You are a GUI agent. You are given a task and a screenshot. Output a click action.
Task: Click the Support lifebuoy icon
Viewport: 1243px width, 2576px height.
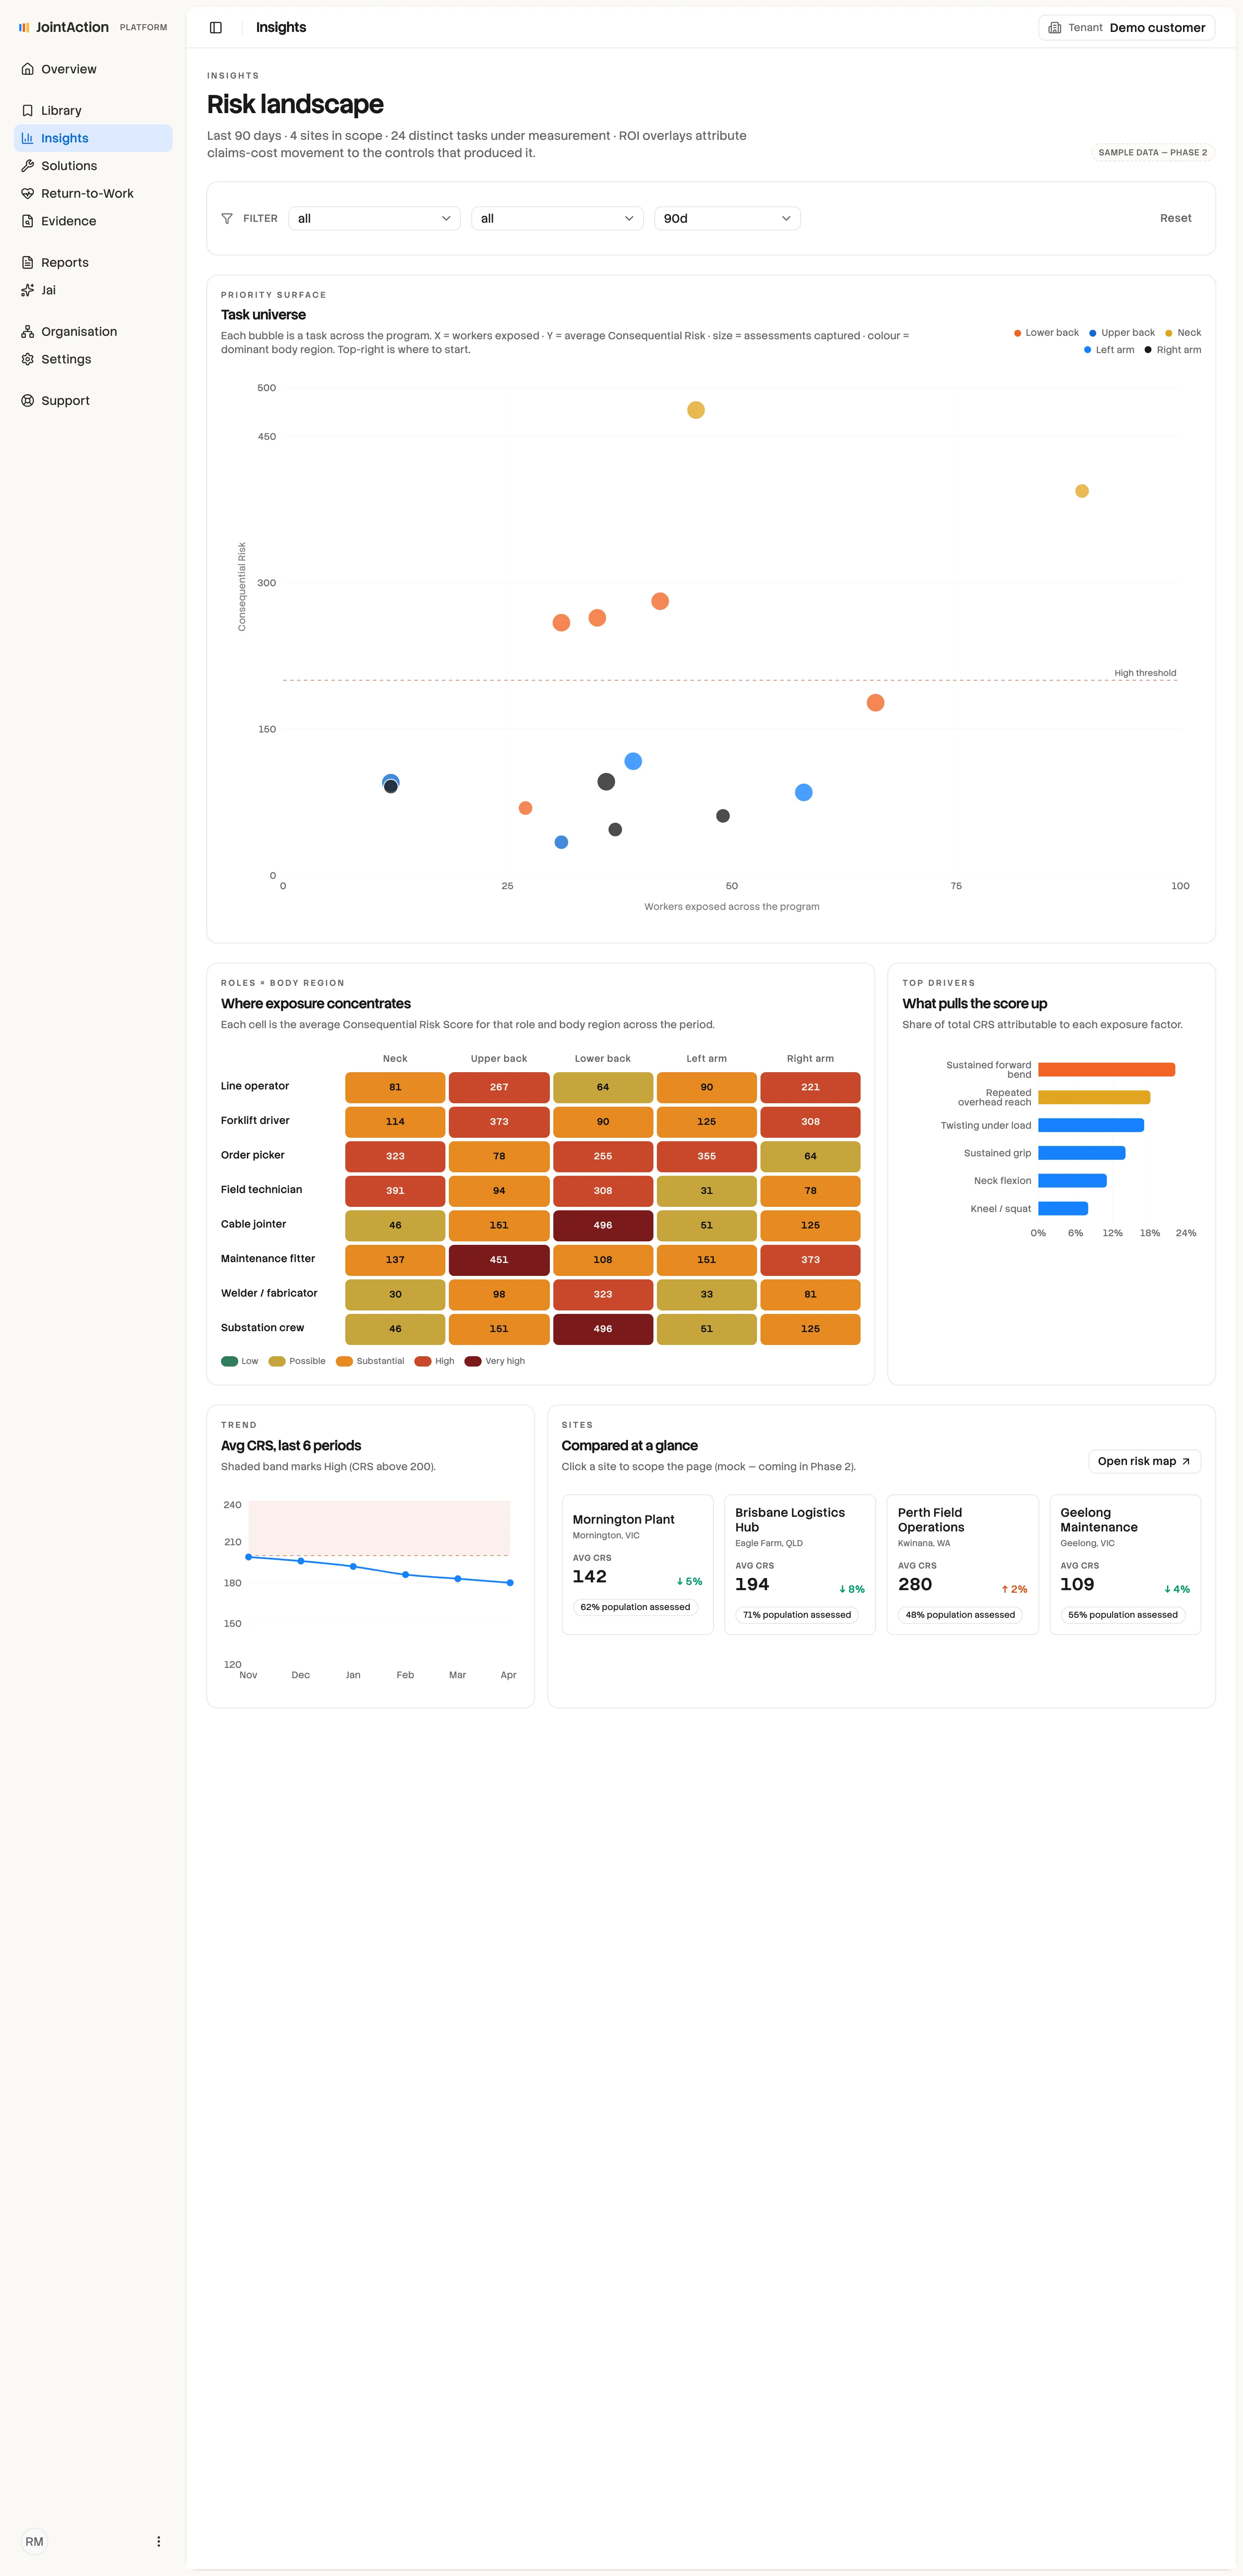28,401
